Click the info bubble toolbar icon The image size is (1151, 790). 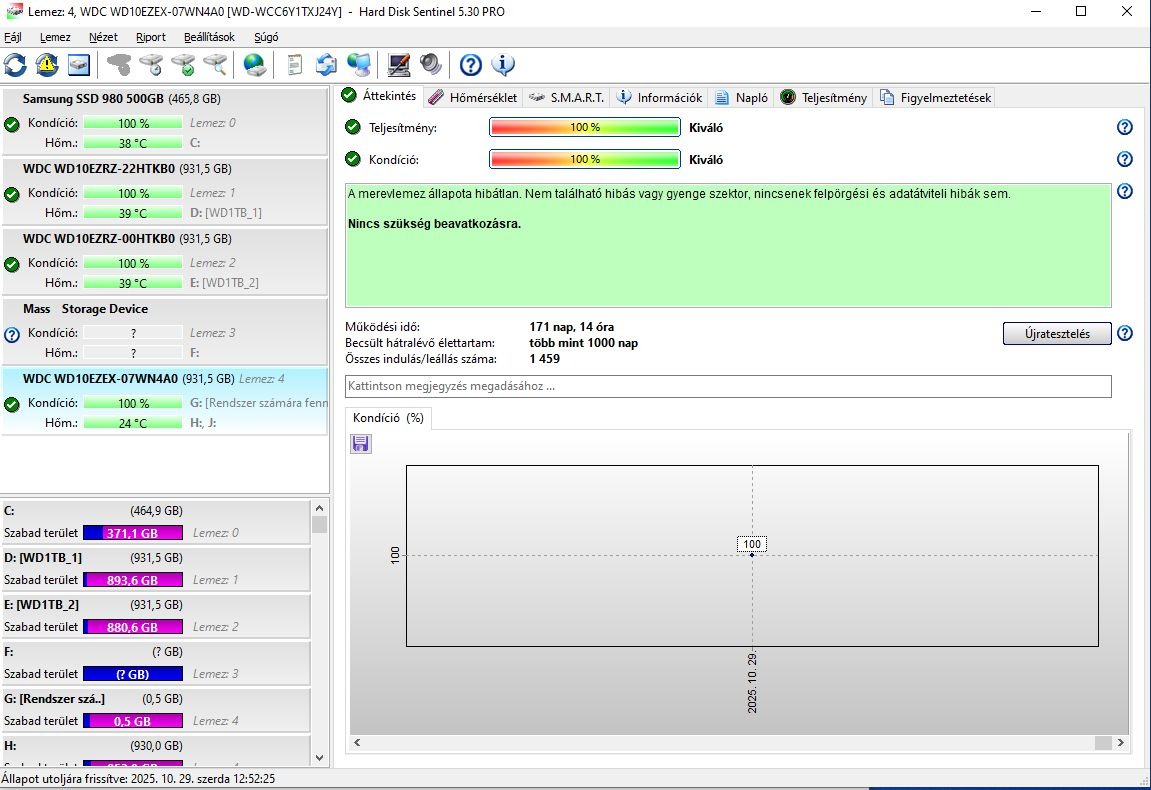point(503,65)
